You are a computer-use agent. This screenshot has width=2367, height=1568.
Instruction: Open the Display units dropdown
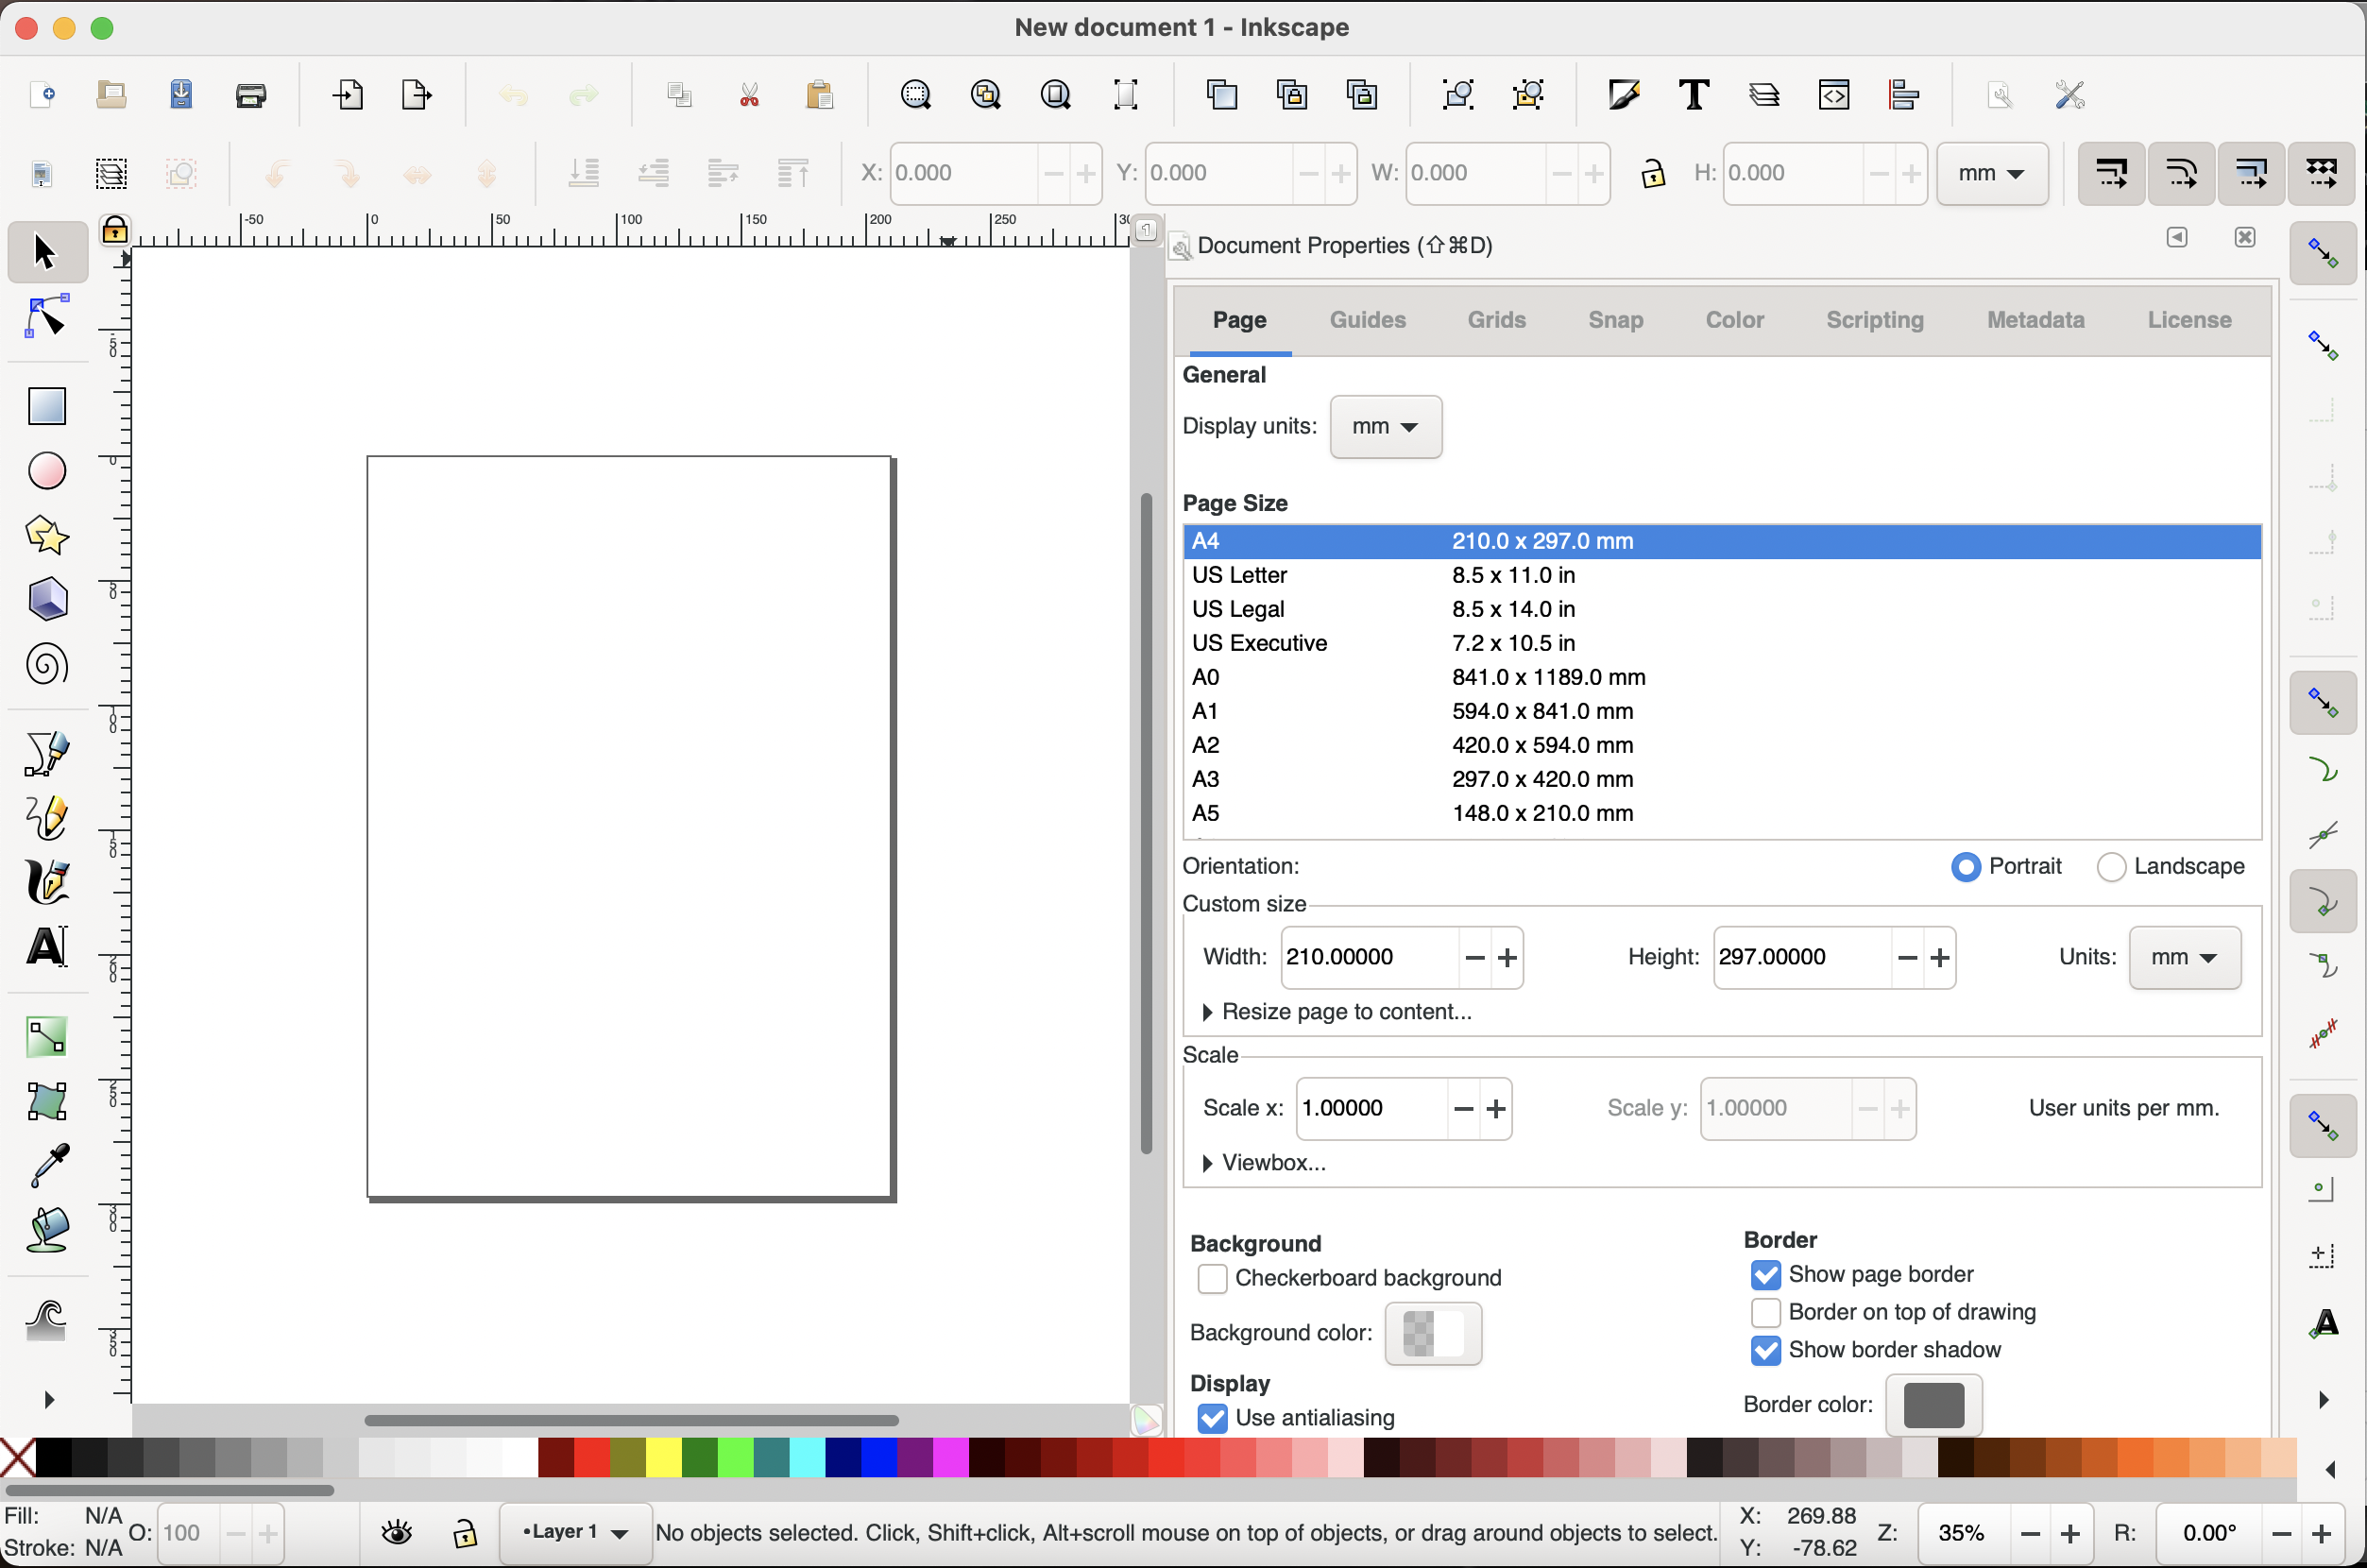[x=1385, y=427]
